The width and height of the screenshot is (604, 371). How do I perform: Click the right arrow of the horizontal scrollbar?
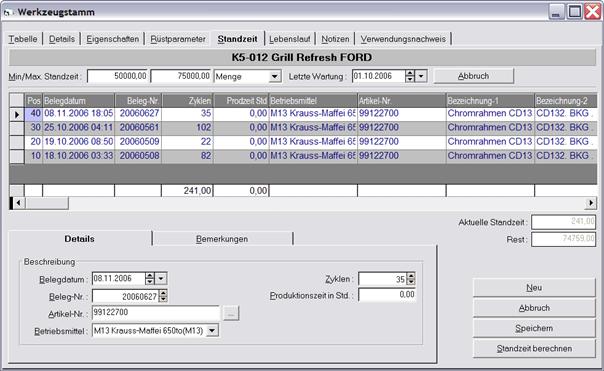click(591, 203)
